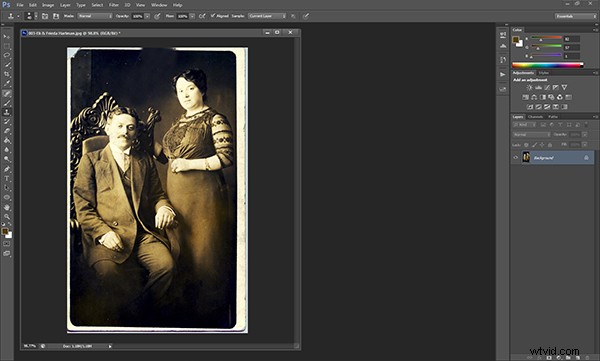Select the Eraser tool

click(7, 131)
